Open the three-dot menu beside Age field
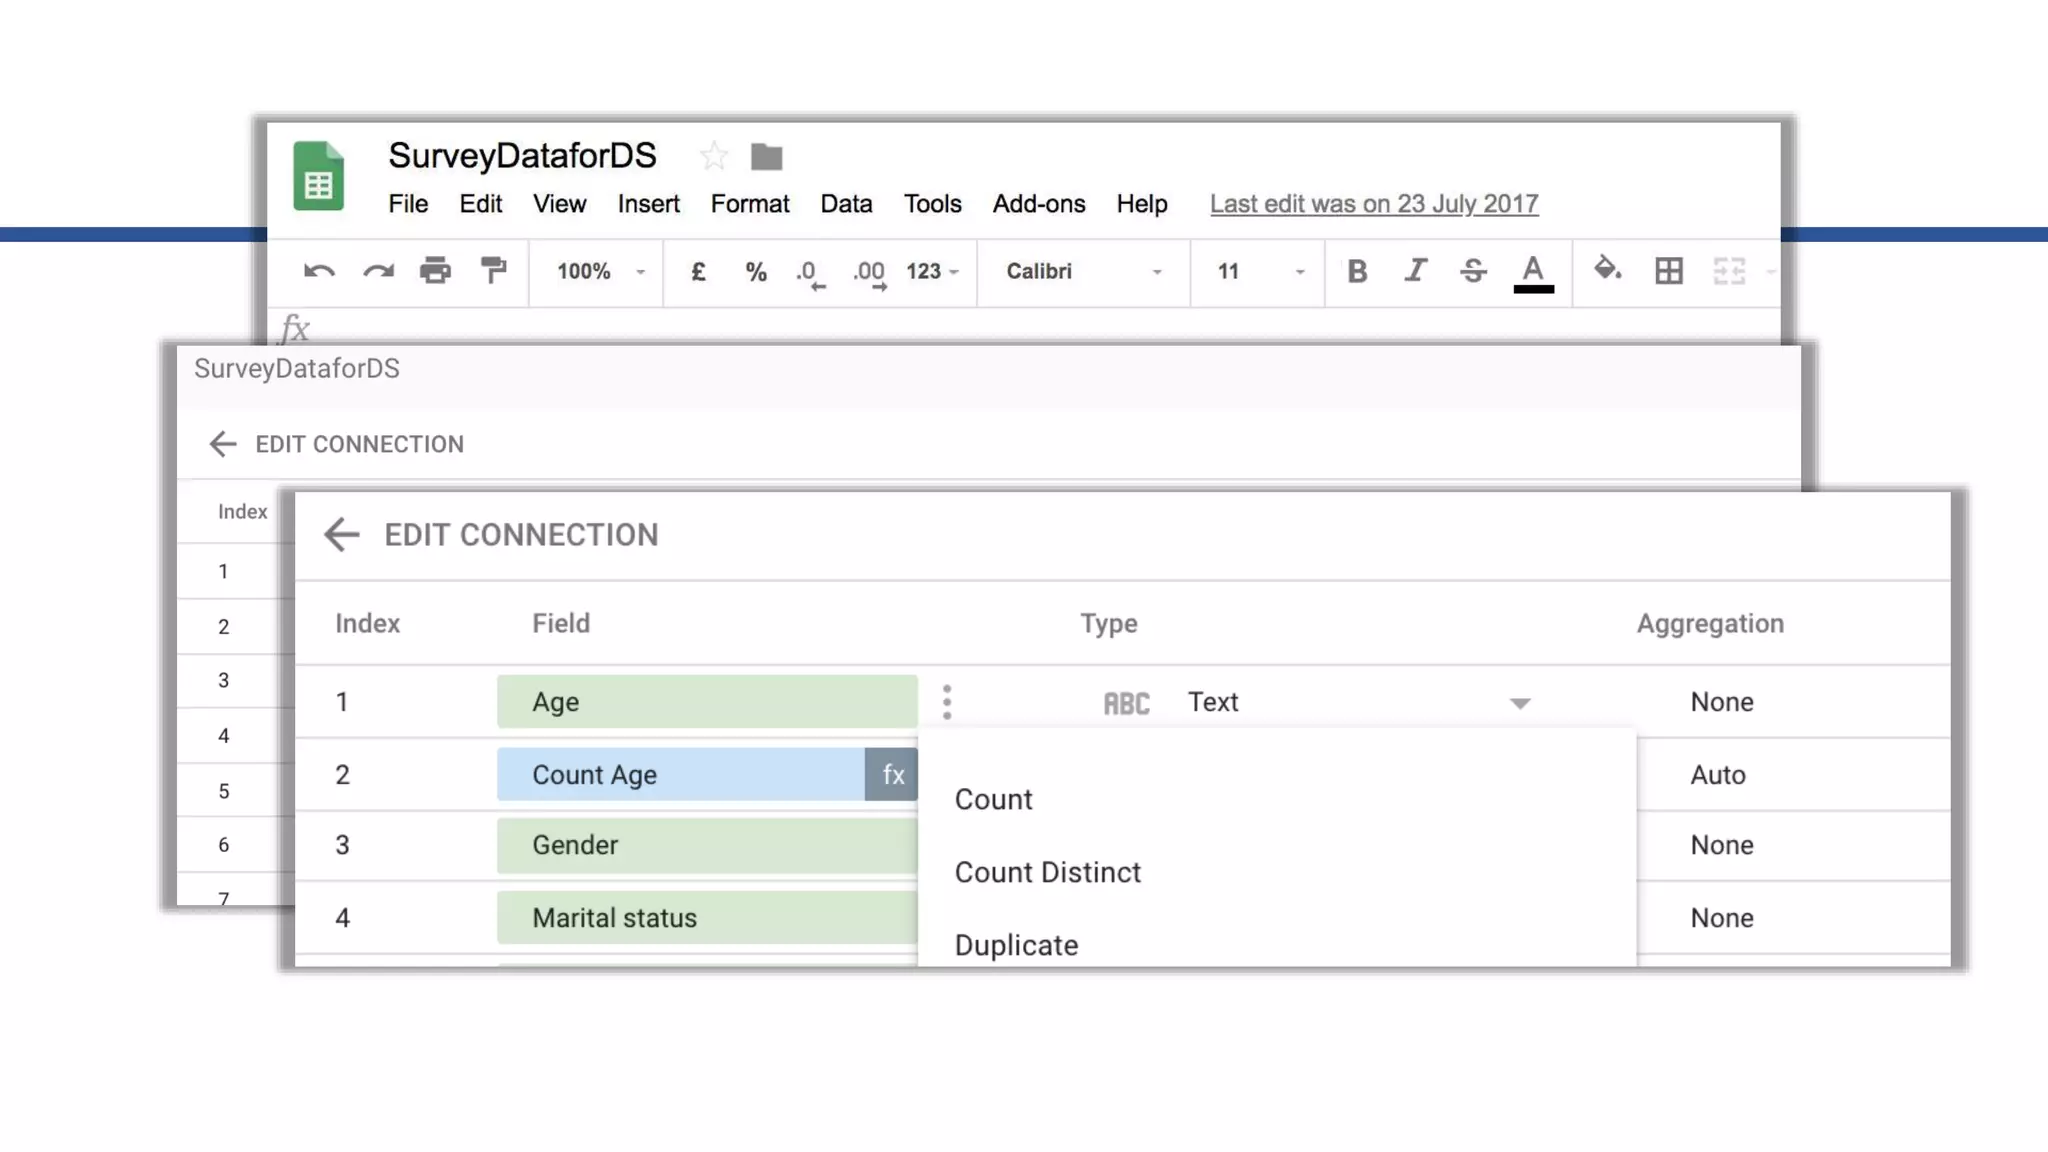This screenshot has height=1152, width=2048. 946,702
